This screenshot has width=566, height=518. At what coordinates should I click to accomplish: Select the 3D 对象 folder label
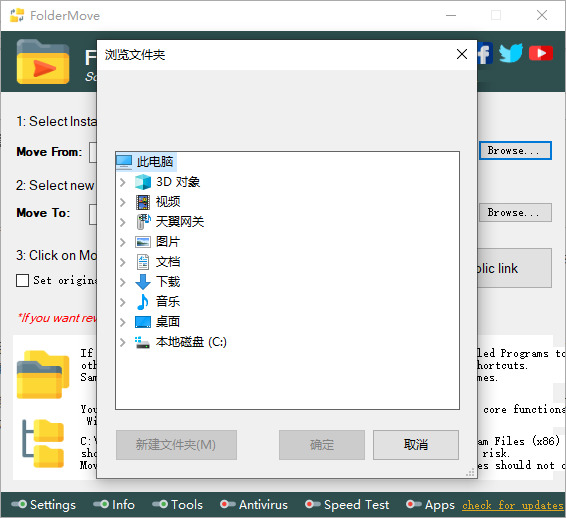coord(178,182)
